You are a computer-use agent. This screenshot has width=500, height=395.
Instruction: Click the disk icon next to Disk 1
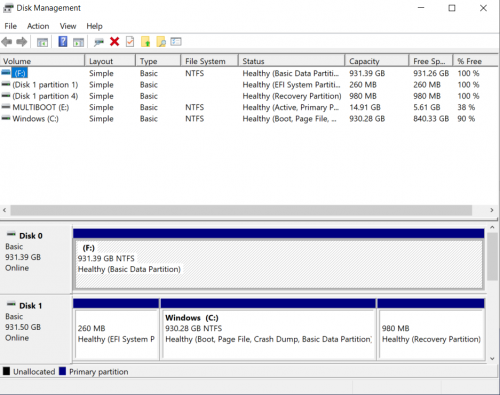point(11,304)
